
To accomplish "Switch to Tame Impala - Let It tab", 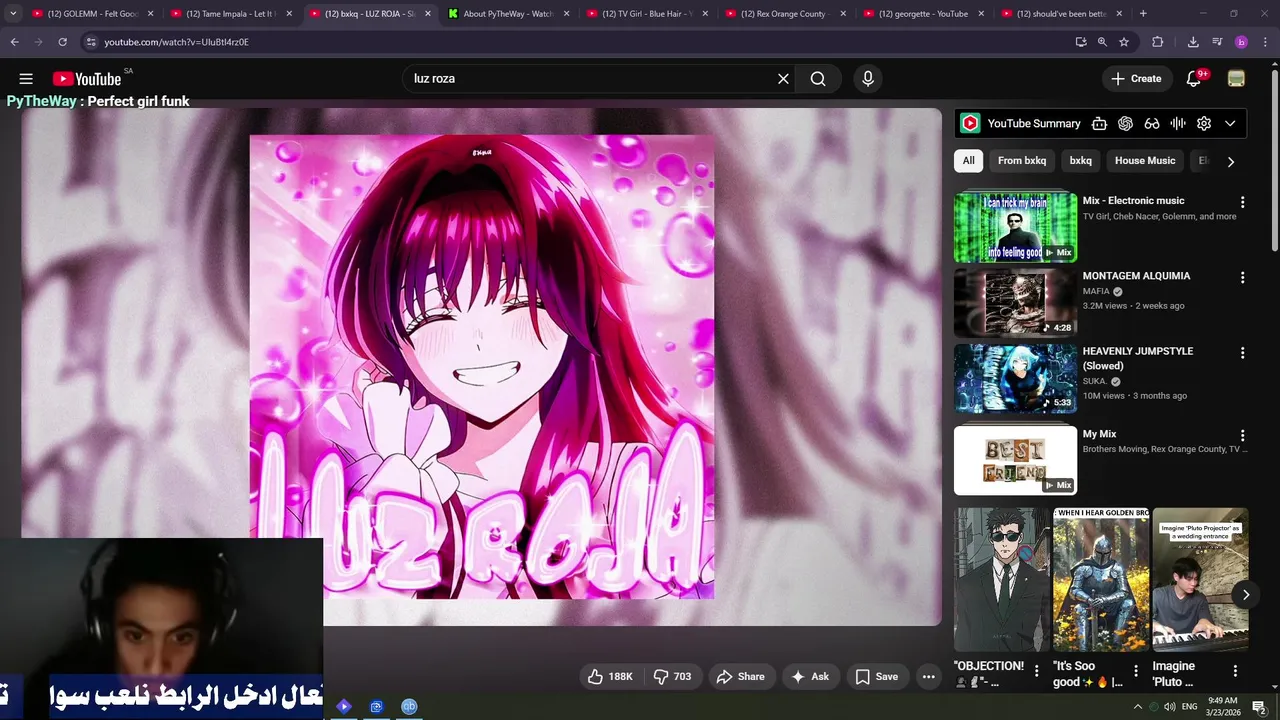I will 231,14.
